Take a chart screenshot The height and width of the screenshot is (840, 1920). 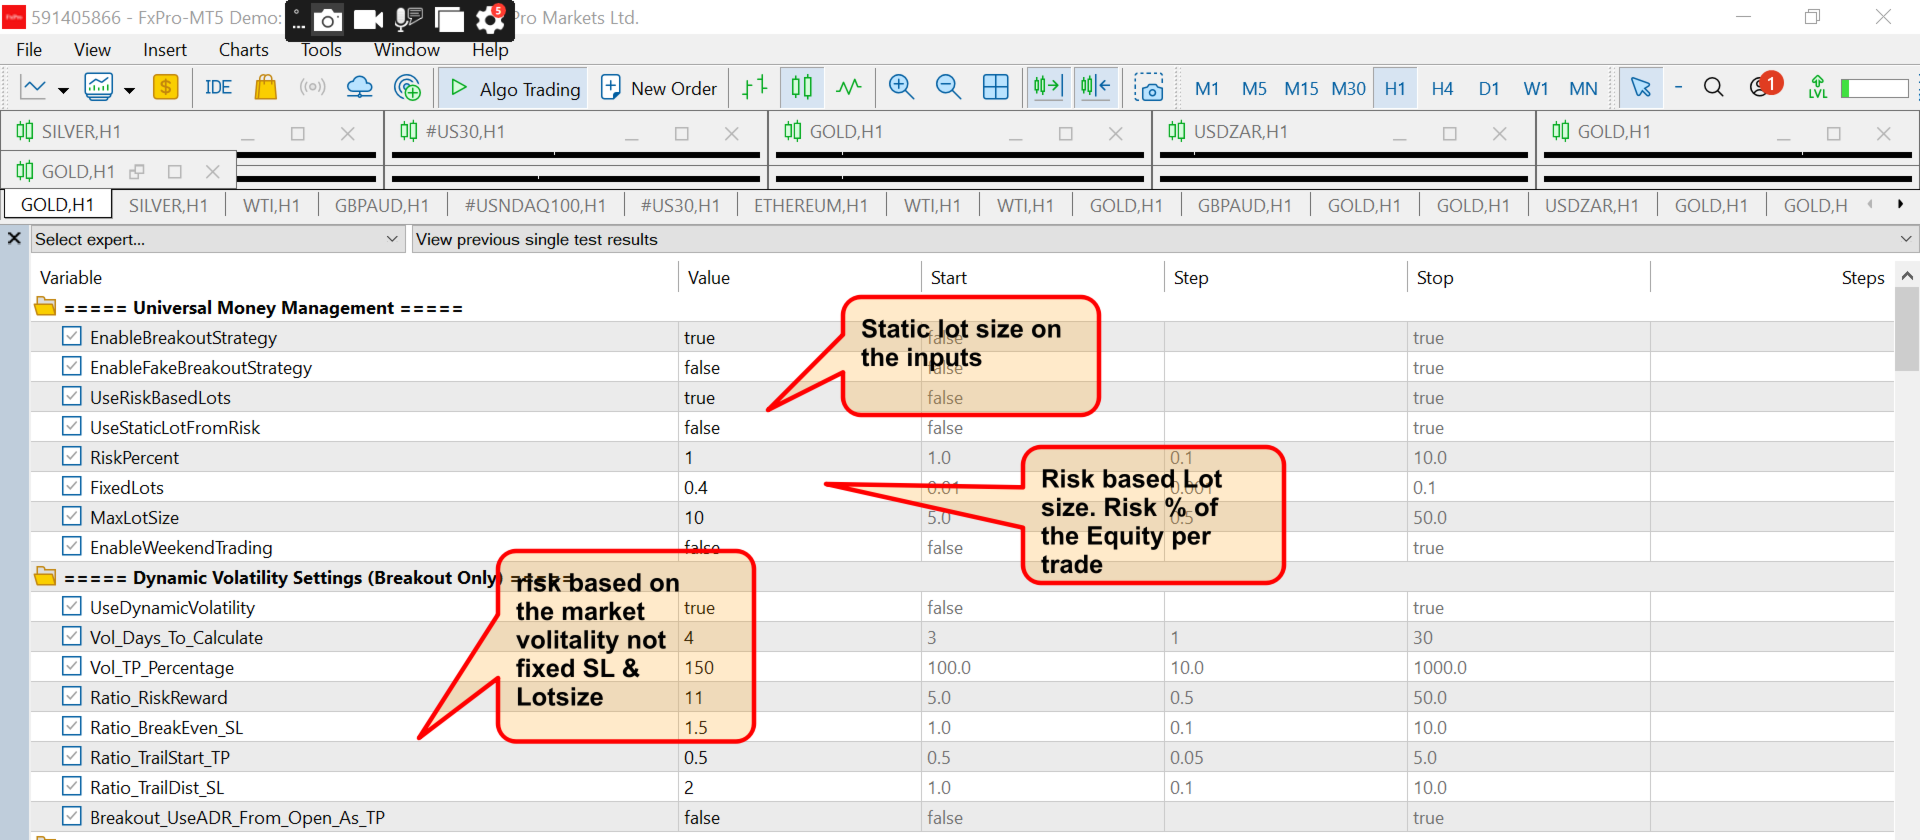[1149, 88]
